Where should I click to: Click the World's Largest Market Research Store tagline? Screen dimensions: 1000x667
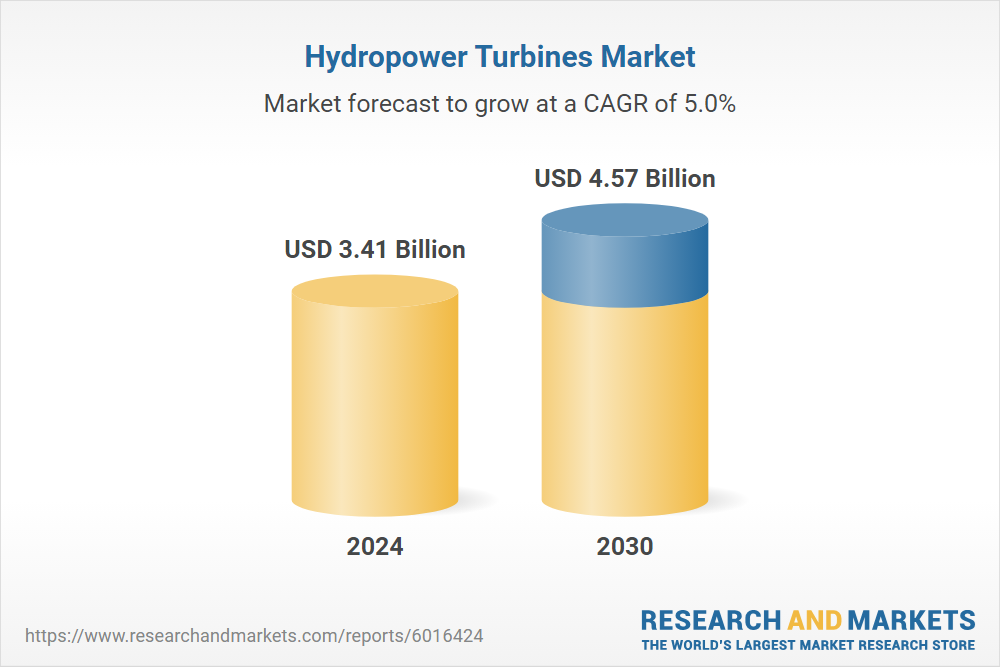pos(808,645)
